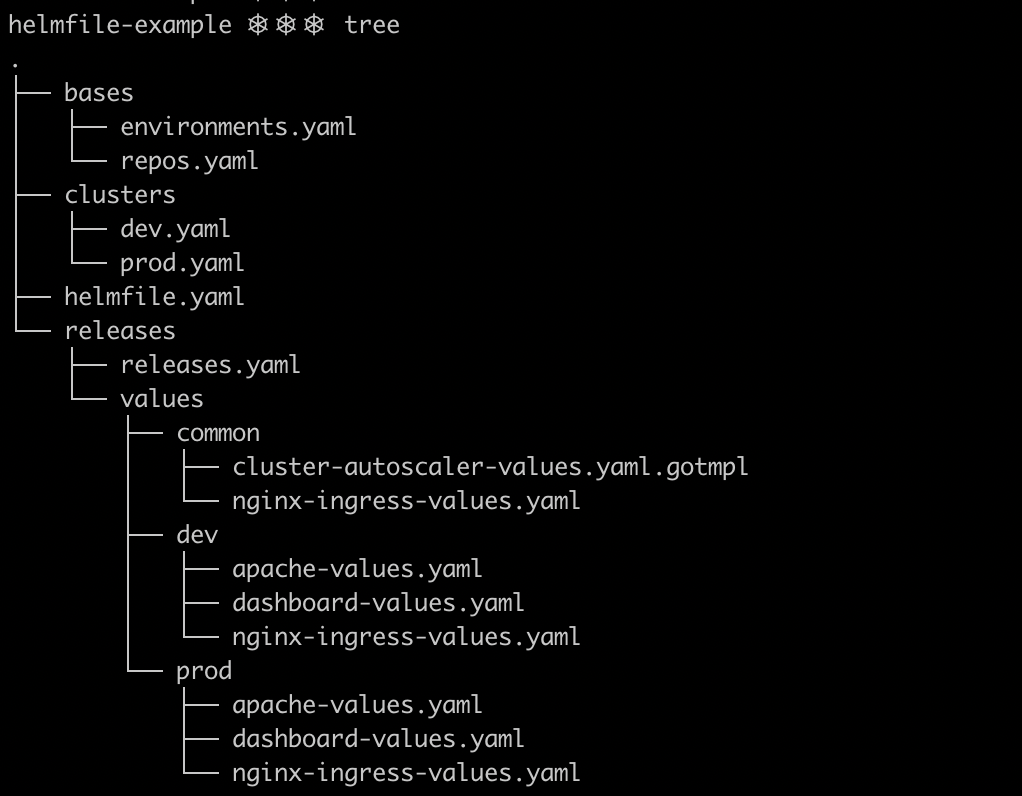Click the first Kubernetes wheel icon in prompt

pos(258,25)
